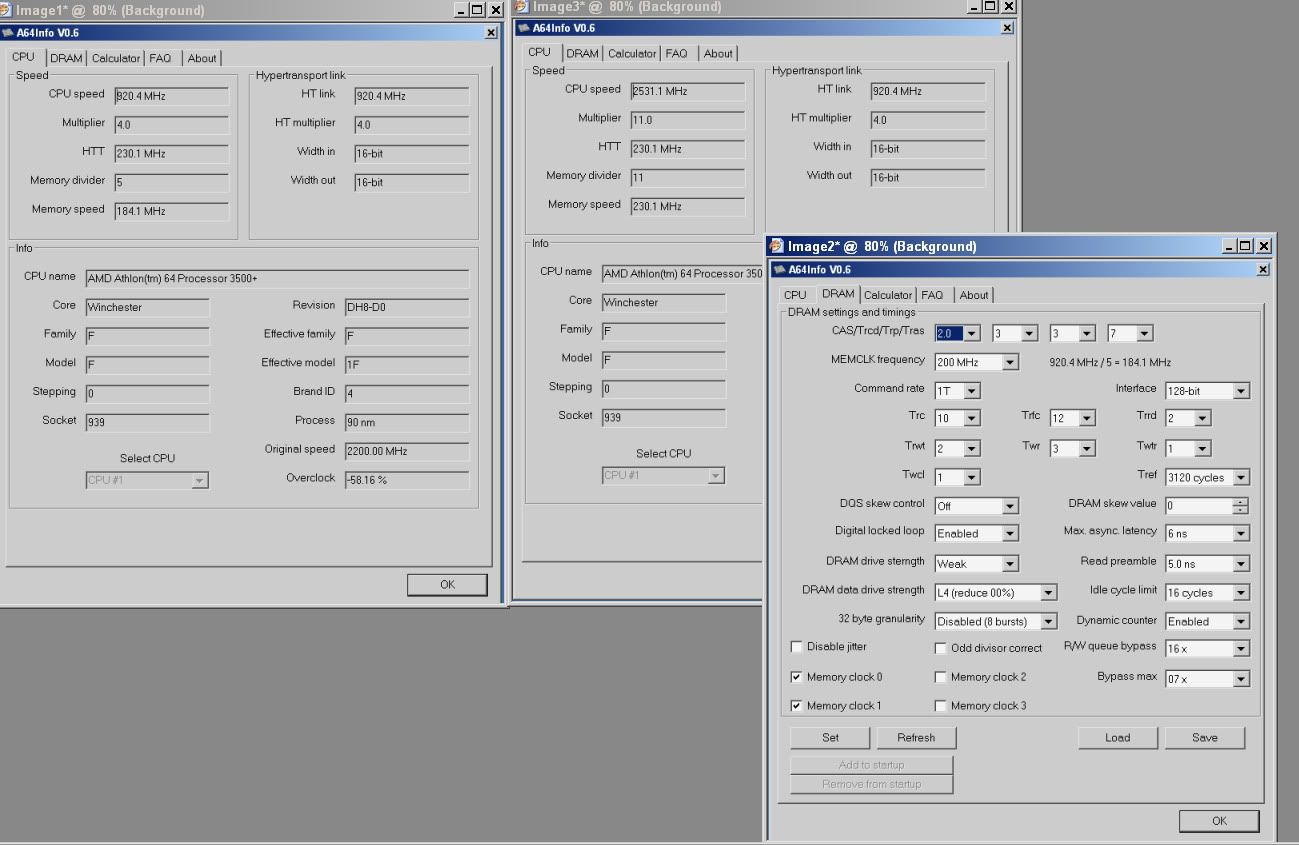Open the Trc dropdown
This screenshot has width=1299, height=845.
point(972,418)
